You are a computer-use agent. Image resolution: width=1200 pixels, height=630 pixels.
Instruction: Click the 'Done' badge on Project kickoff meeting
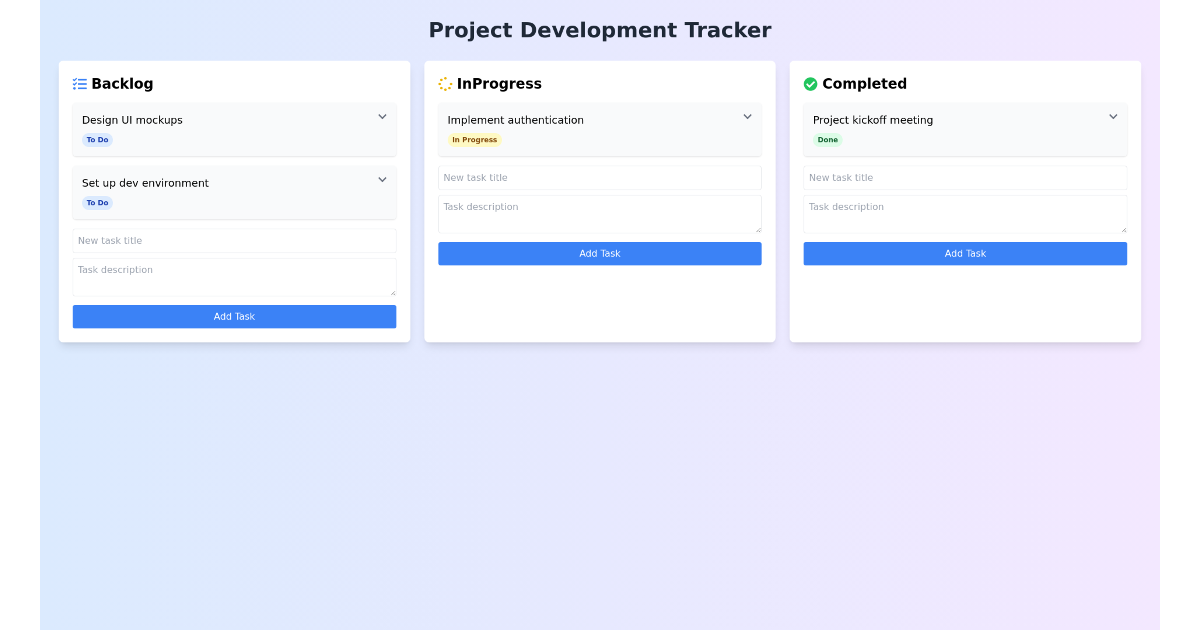point(827,140)
